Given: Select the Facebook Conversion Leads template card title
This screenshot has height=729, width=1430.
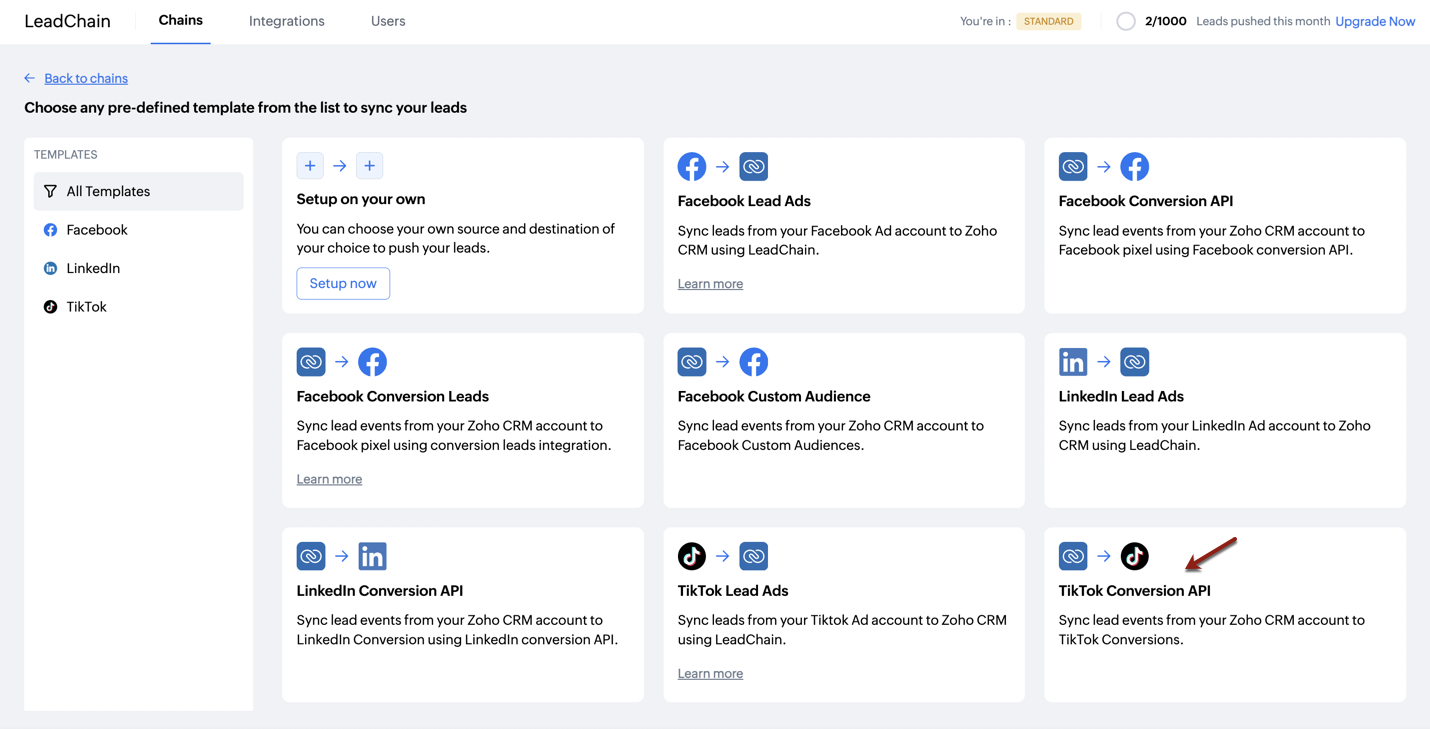Looking at the screenshot, I should click(x=392, y=396).
